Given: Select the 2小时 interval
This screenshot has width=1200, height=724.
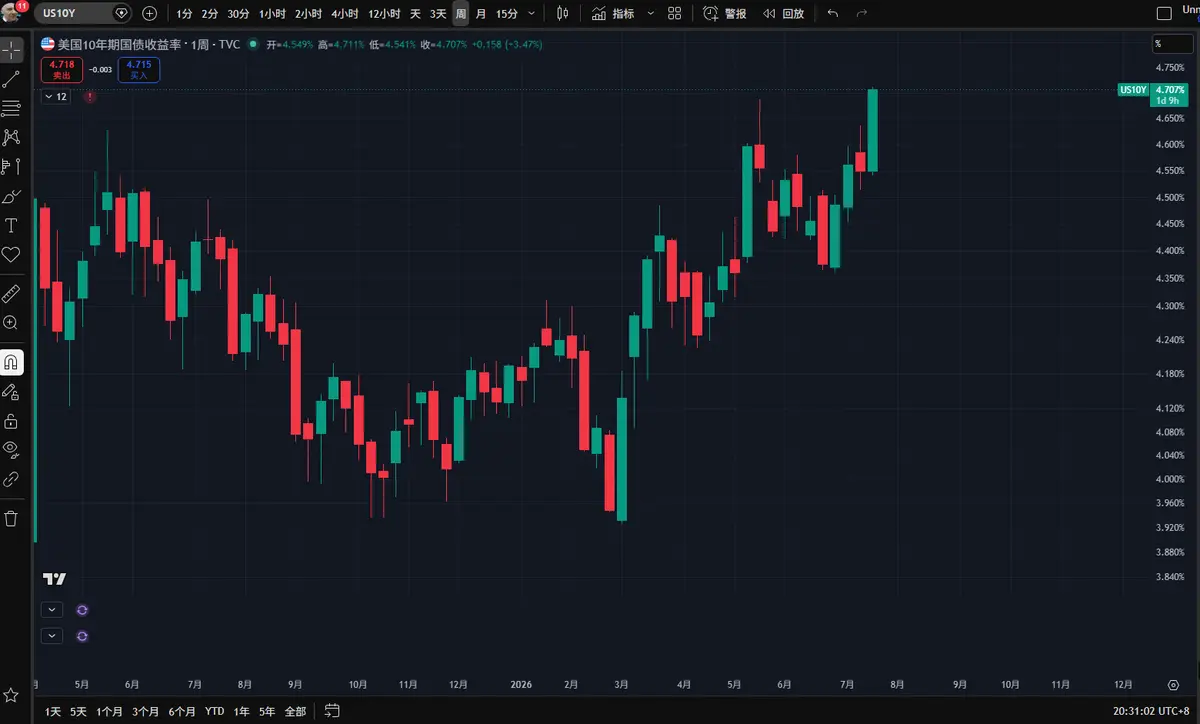Looking at the screenshot, I should point(308,14).
